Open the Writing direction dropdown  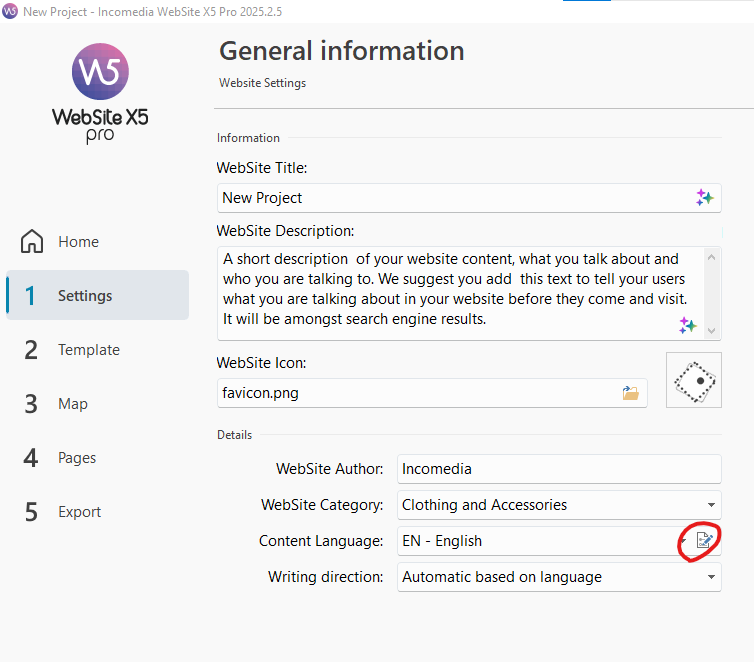click(559, 577)
